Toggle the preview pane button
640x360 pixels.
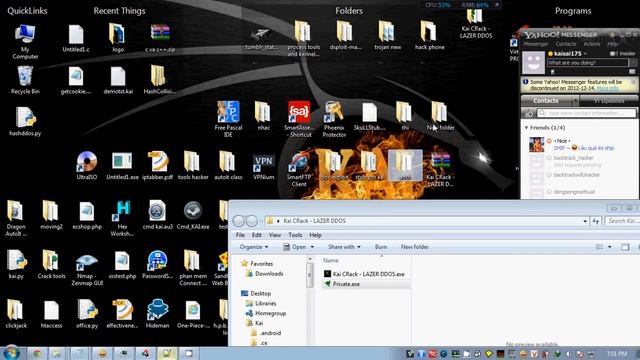(625, 247)
